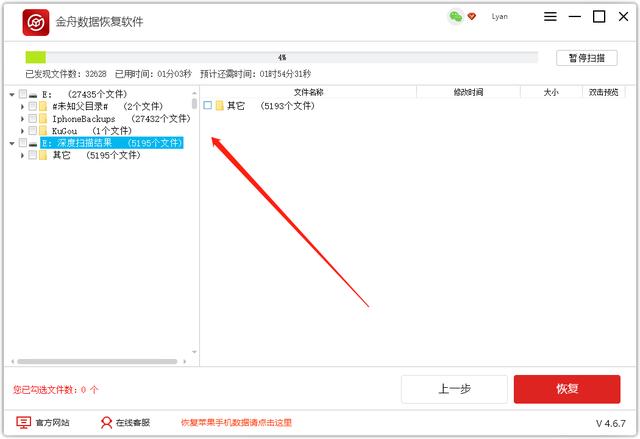The height and width of the screenshot is (439, 640).
Task: Click the official website monitor icon
Action: [x=23, y=423]
